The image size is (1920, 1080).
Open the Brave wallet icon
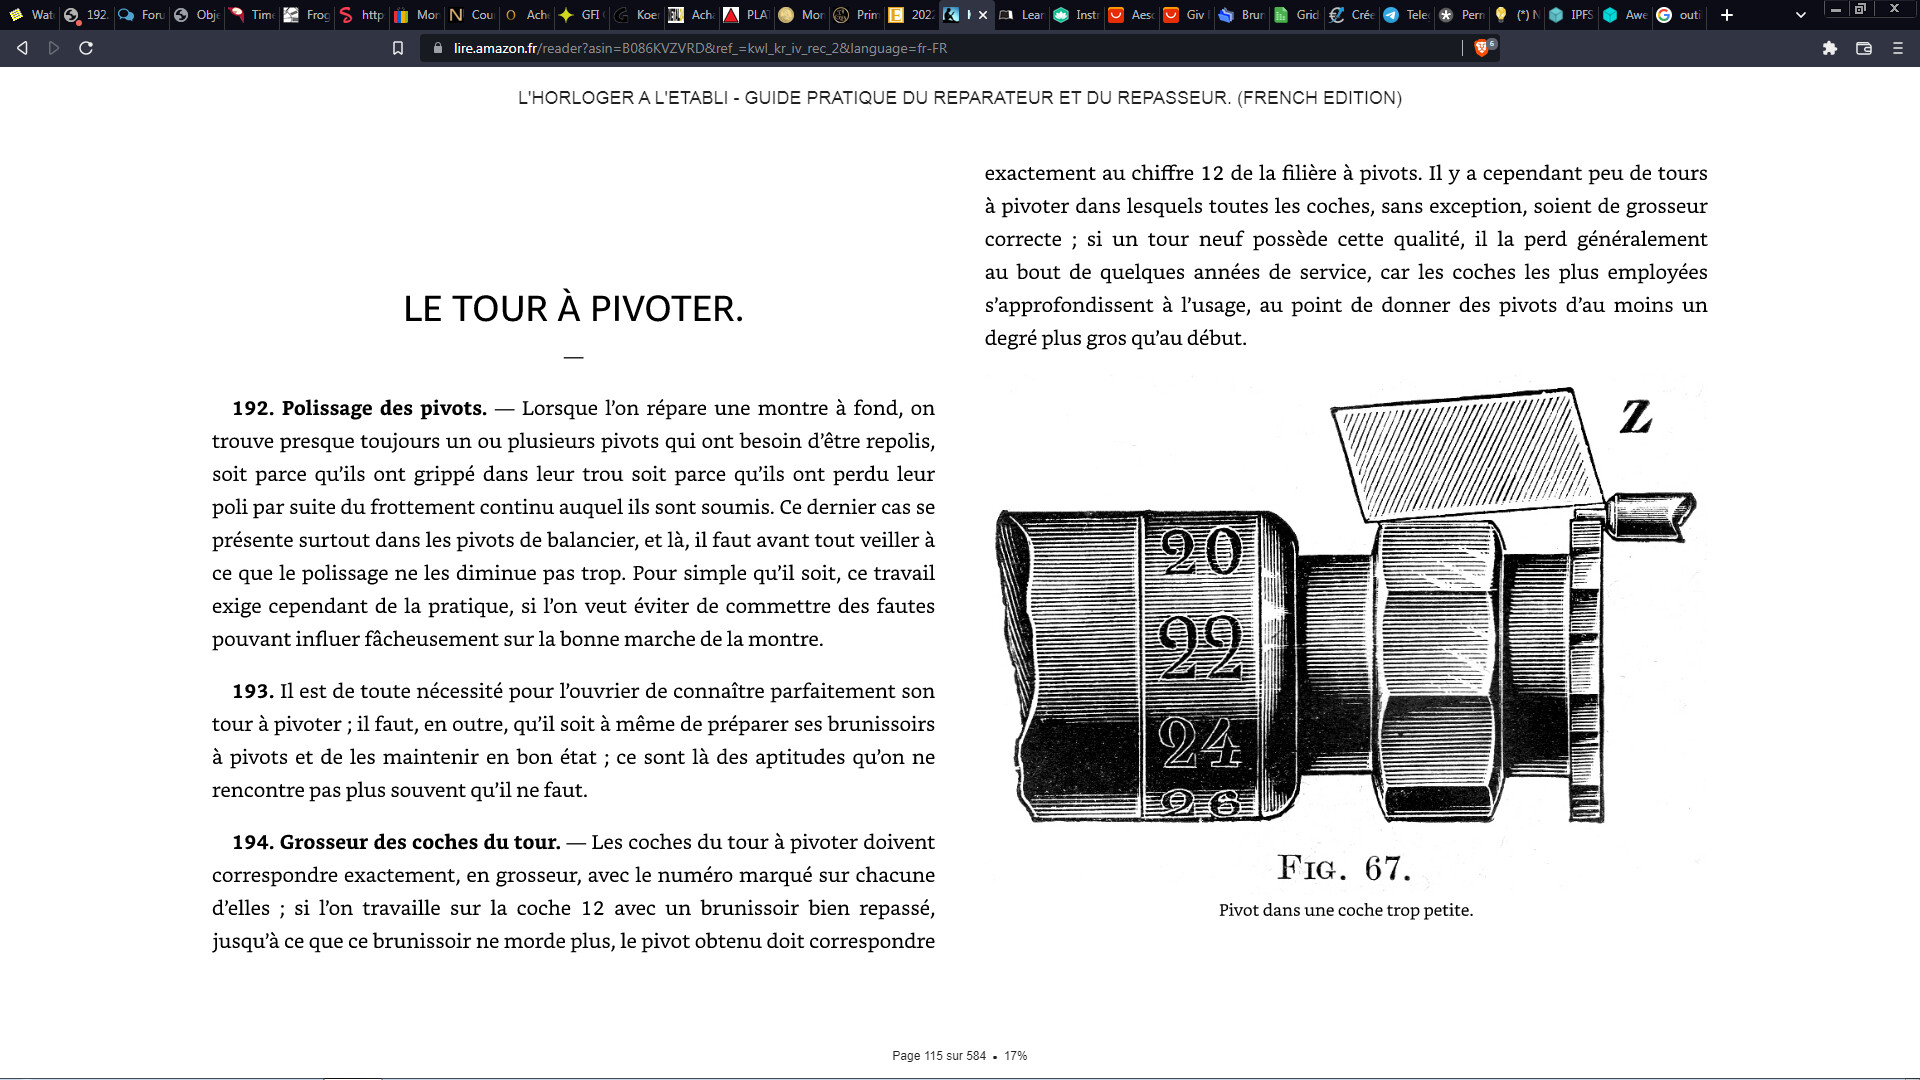[1864, 48]
